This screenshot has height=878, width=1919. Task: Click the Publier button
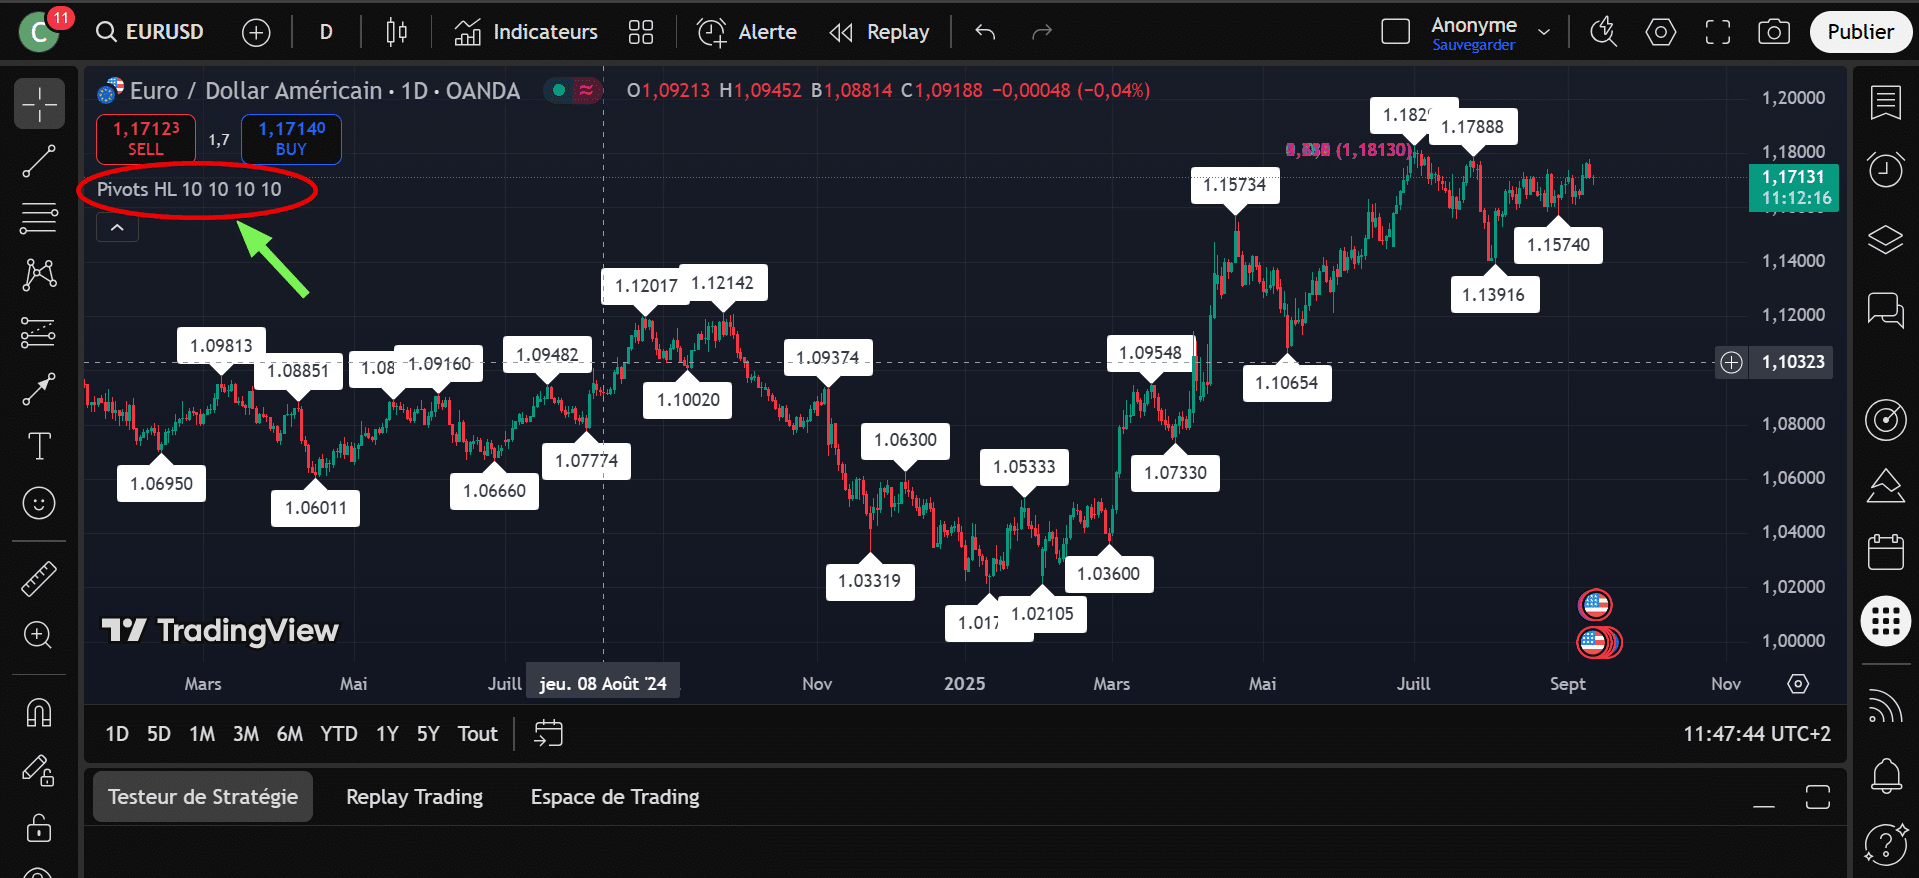pyautogui.click(x=1860, y=32)
